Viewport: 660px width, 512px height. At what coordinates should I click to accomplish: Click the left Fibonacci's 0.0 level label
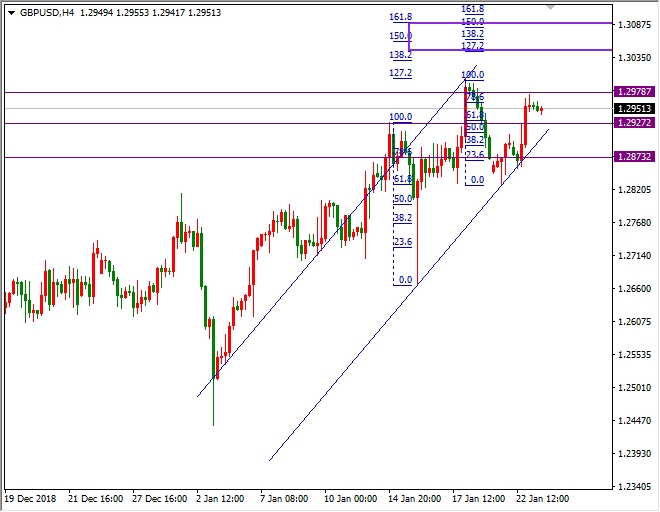405,280
